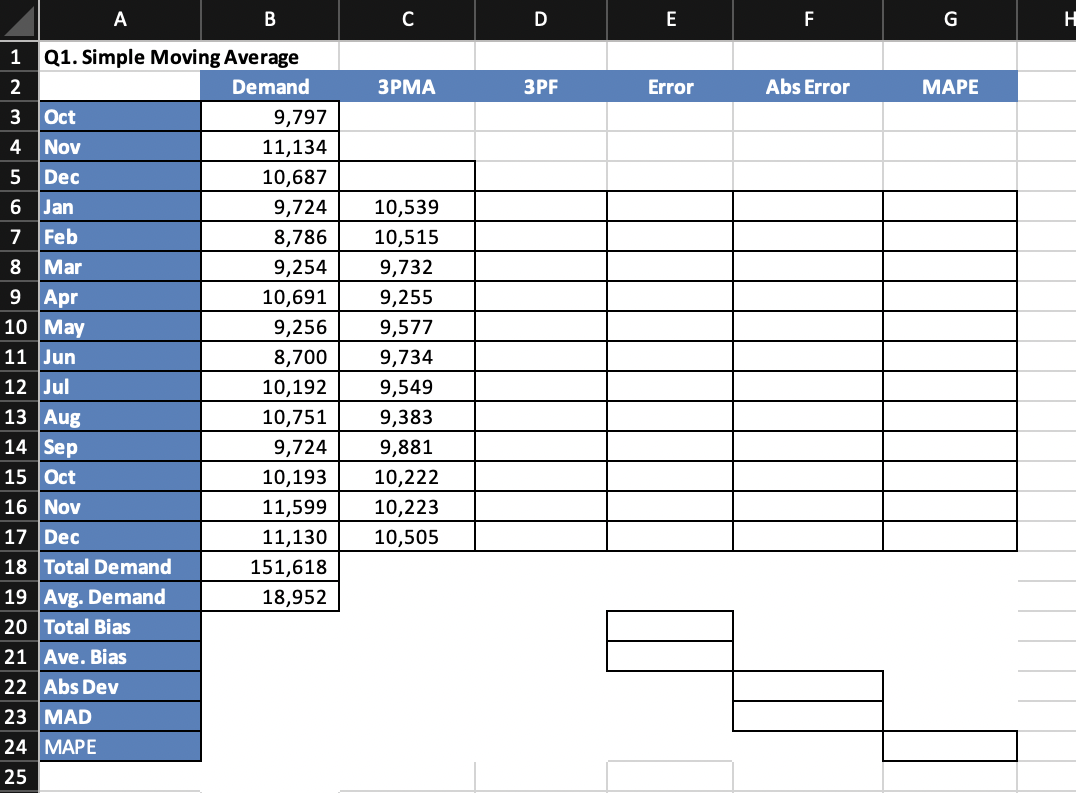Select the Total Bias label cell
This screenshot has width=1076, height=793.
point(120,626)
